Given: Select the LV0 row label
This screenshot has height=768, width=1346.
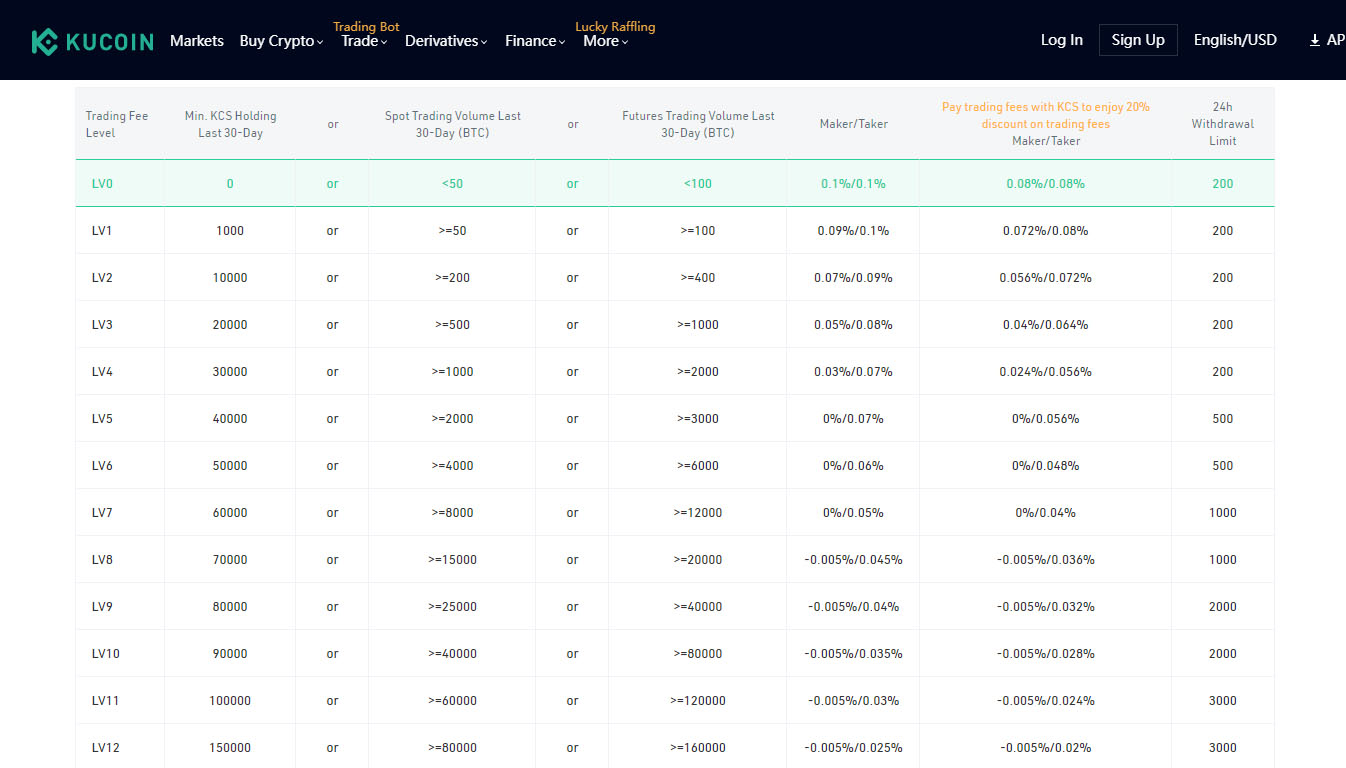Looking at the screenshot, I should (103, 184).
